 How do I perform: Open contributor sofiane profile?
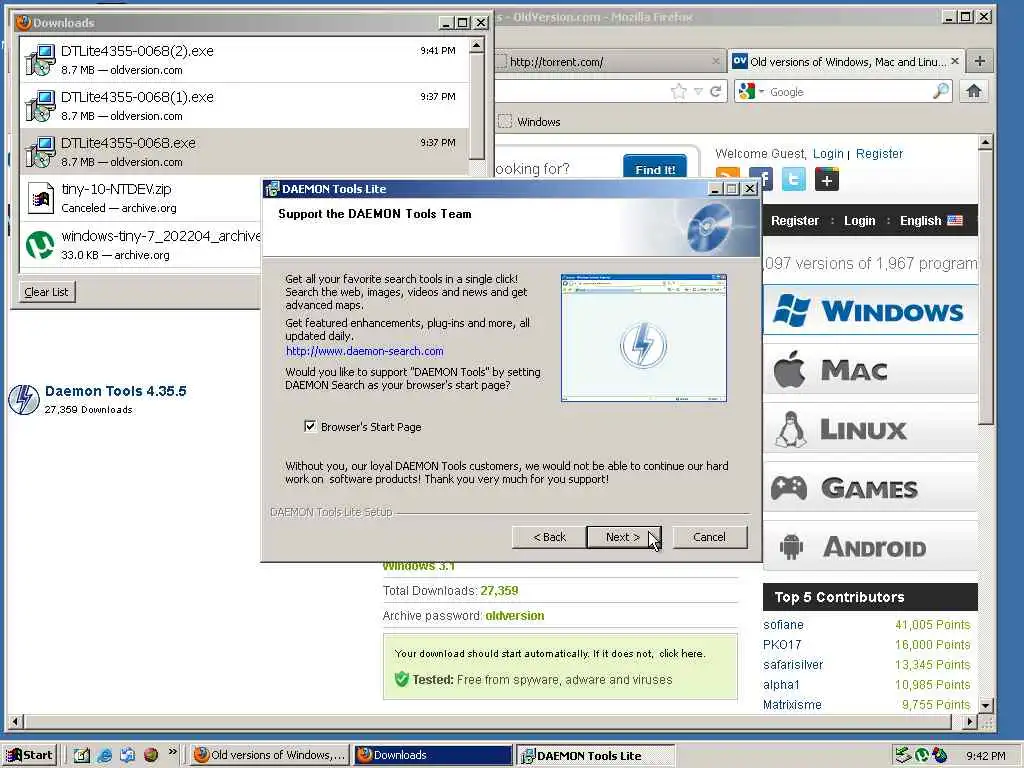783,624
